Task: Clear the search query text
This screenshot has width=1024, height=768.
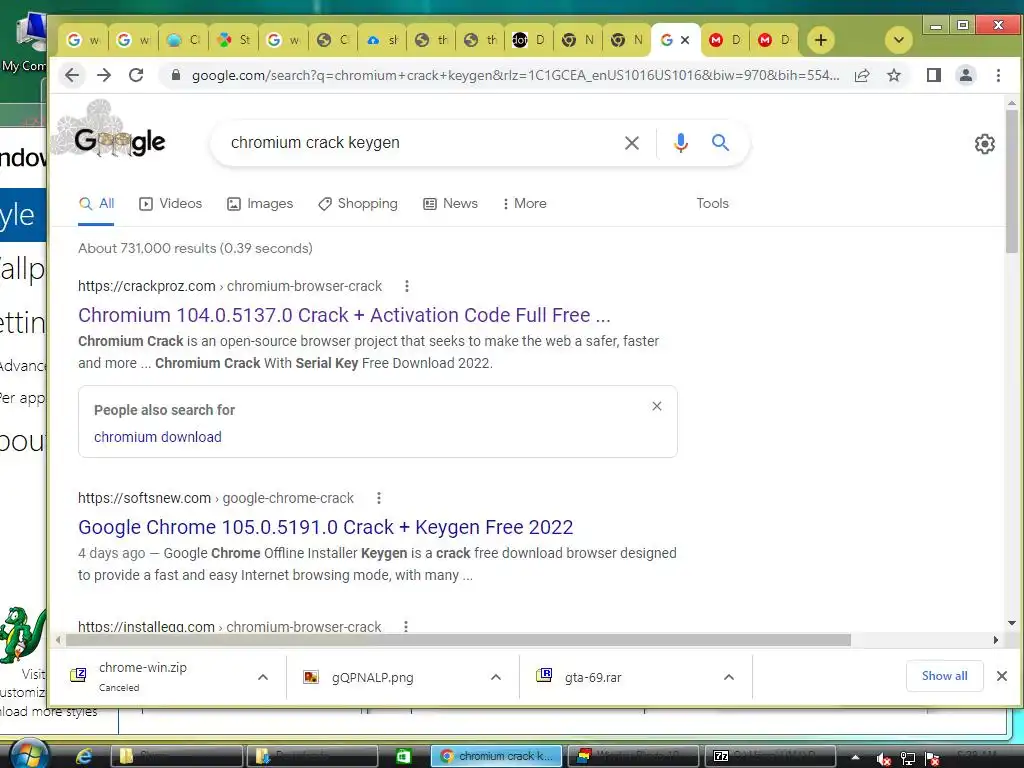Action: click(632, 143)
